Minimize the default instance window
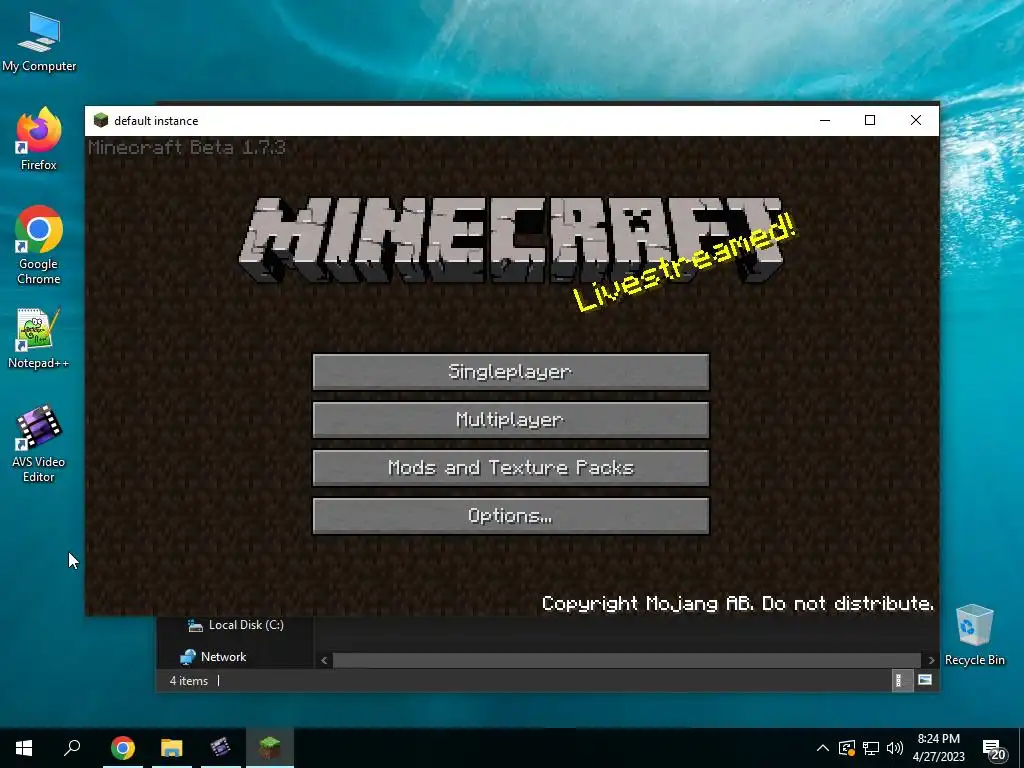The width and height of the screenshot is (1024, 768). [825, 120]
